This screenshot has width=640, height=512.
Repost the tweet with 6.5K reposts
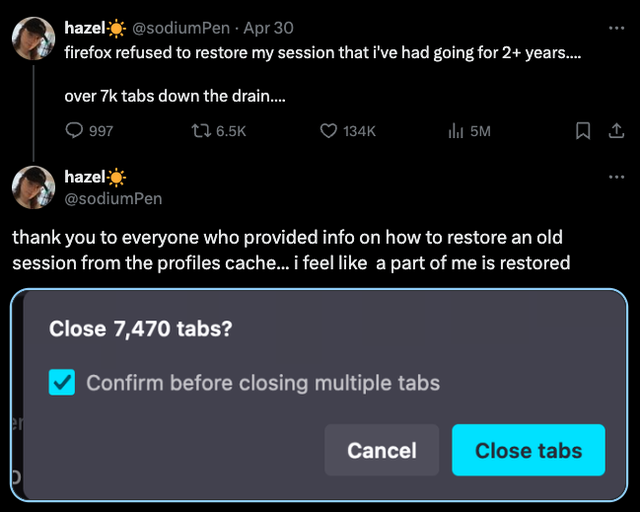click(201, 131)
